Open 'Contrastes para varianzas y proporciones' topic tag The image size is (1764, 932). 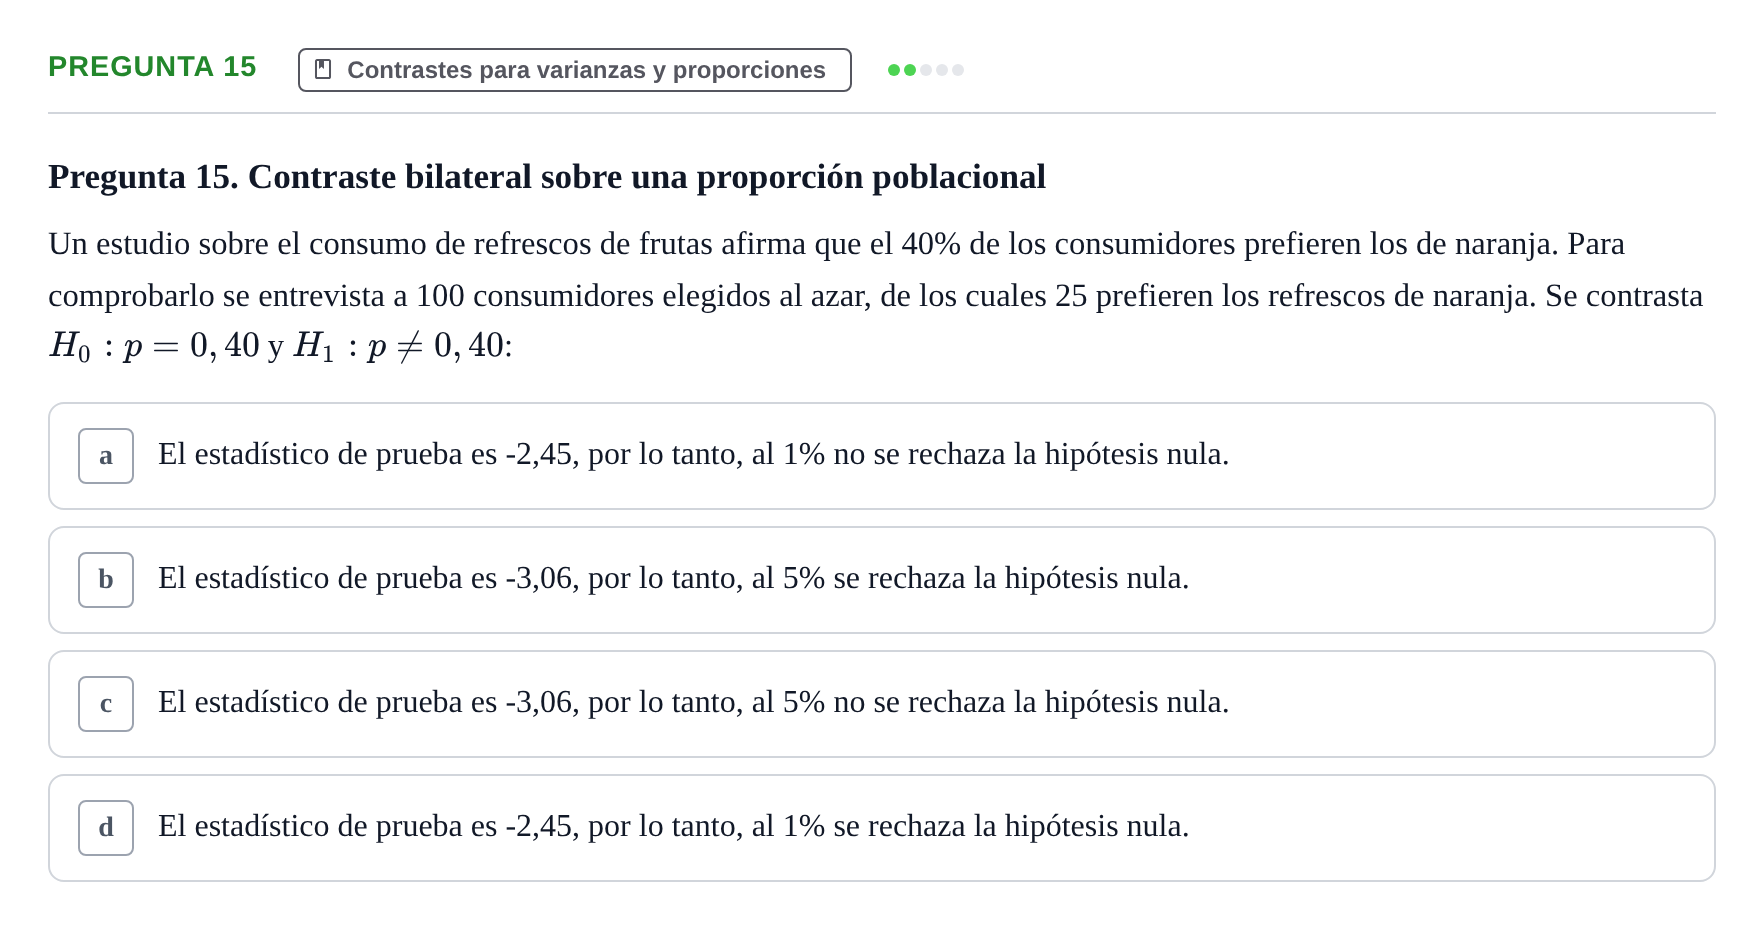[575, 70]
